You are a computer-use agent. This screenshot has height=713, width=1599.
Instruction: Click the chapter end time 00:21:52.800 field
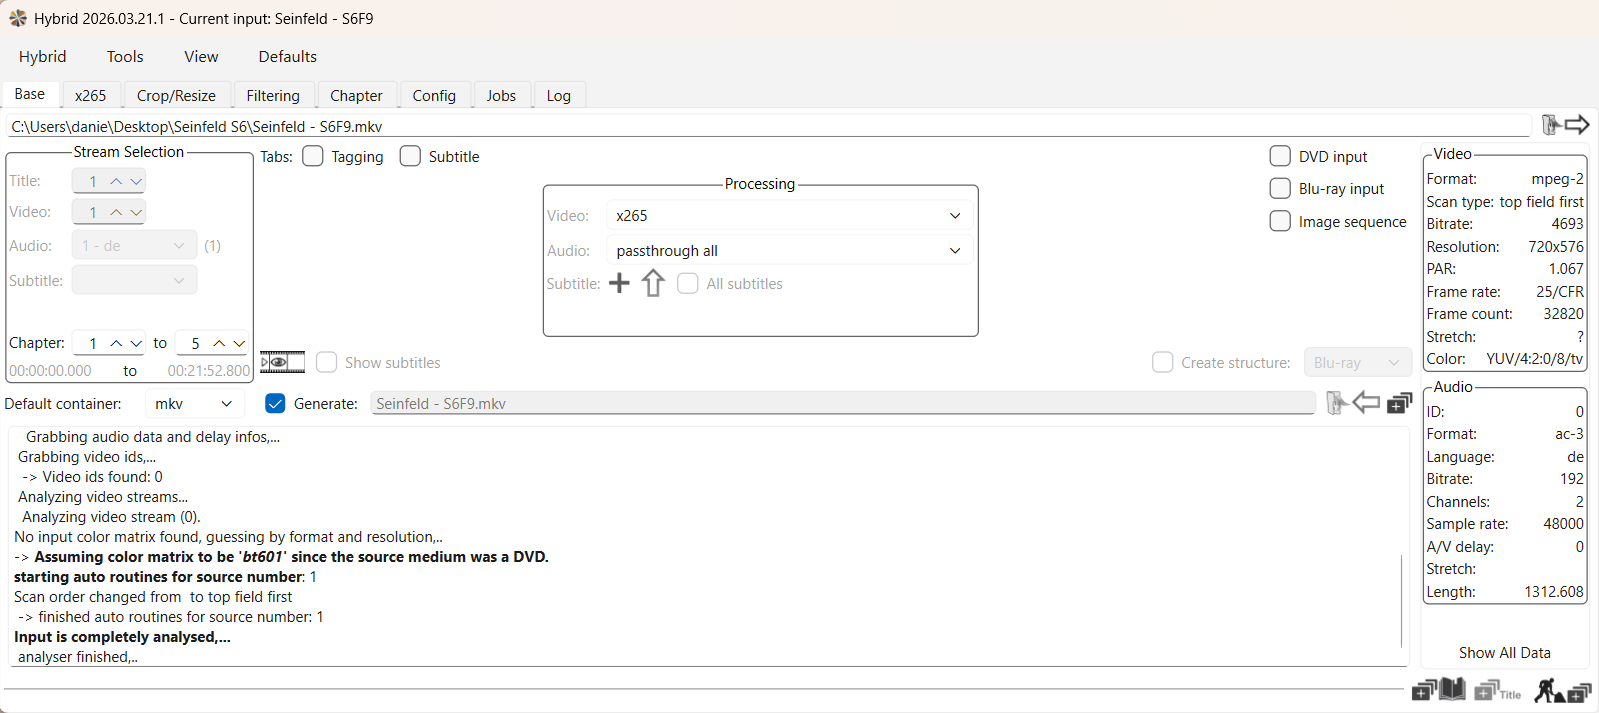[x=209, y=370]
